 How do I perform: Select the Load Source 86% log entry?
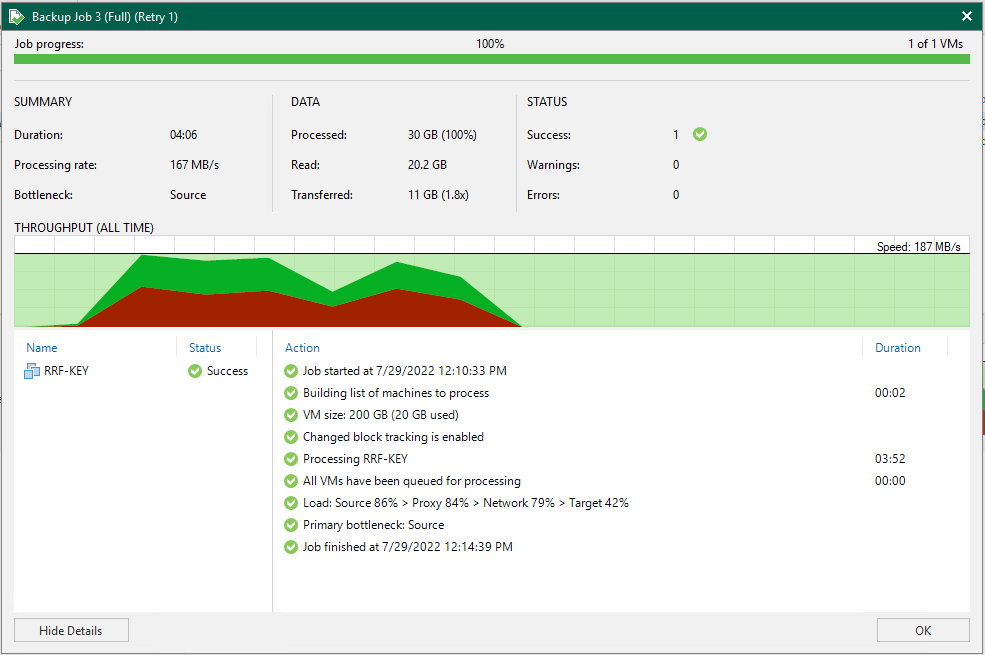(465, 503)
